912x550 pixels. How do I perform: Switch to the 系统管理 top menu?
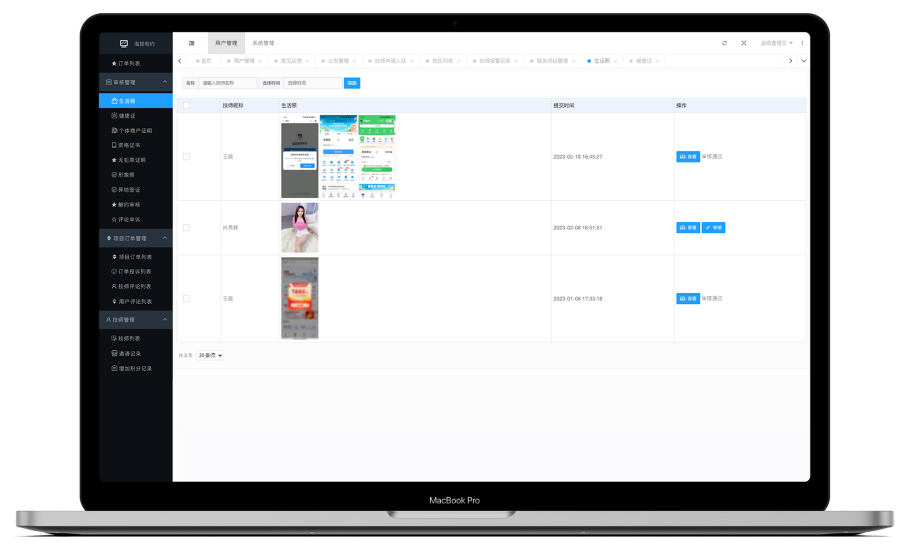point(262,43)
